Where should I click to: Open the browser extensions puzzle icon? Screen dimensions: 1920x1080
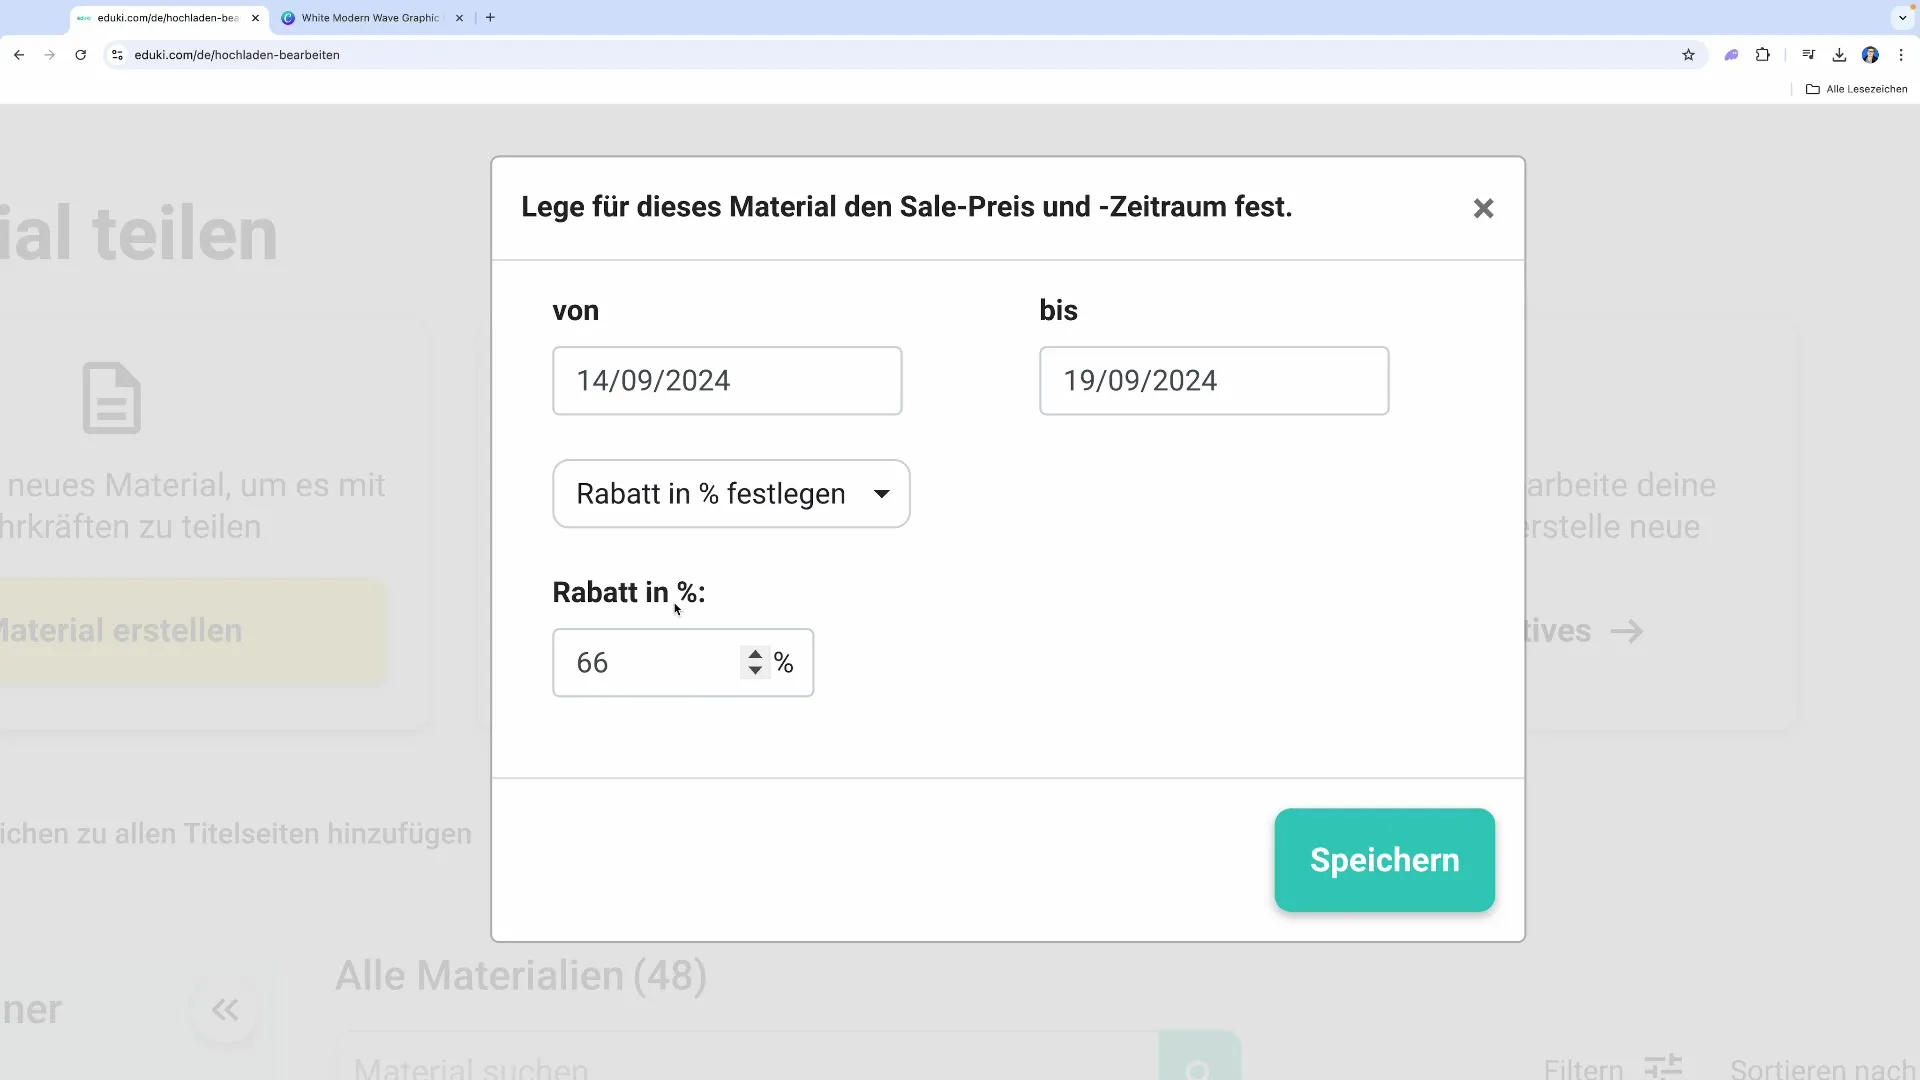[x=1763, y=55]
